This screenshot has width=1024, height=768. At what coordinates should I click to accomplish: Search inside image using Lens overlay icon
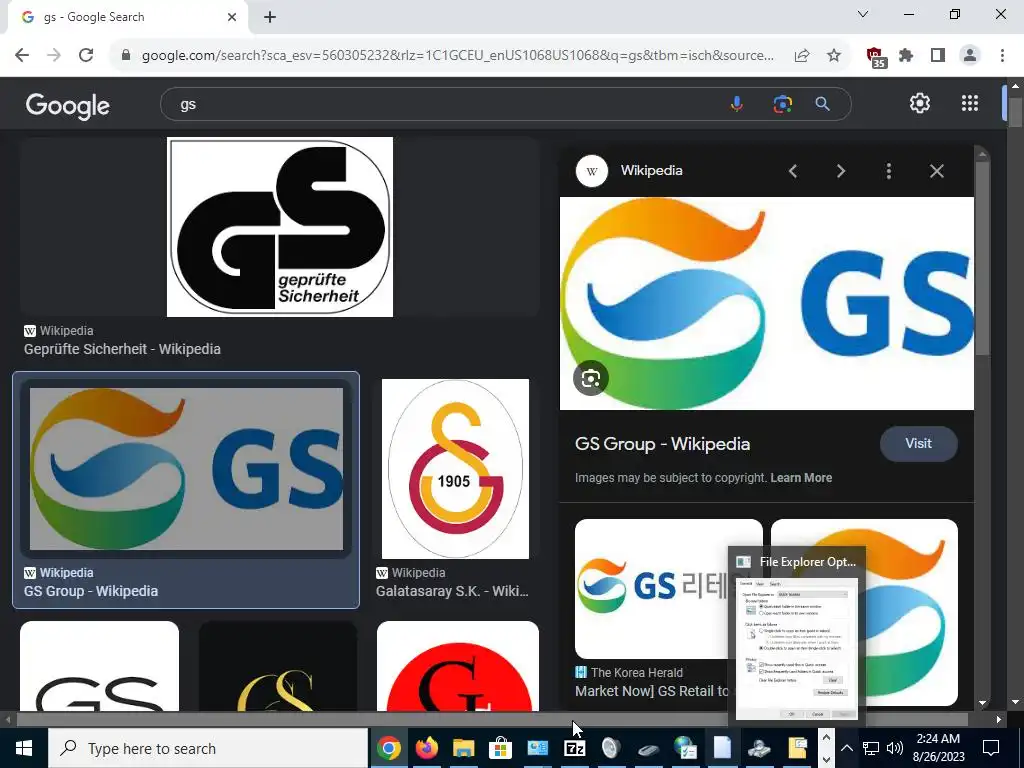click(591, 378)
